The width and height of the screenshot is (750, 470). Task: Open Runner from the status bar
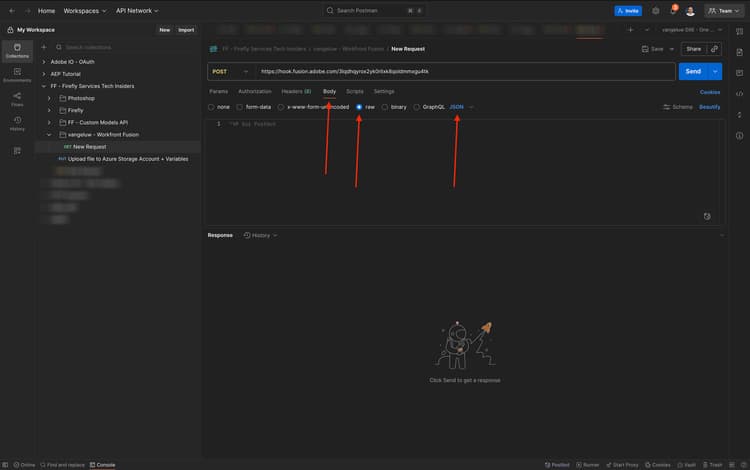587,465
